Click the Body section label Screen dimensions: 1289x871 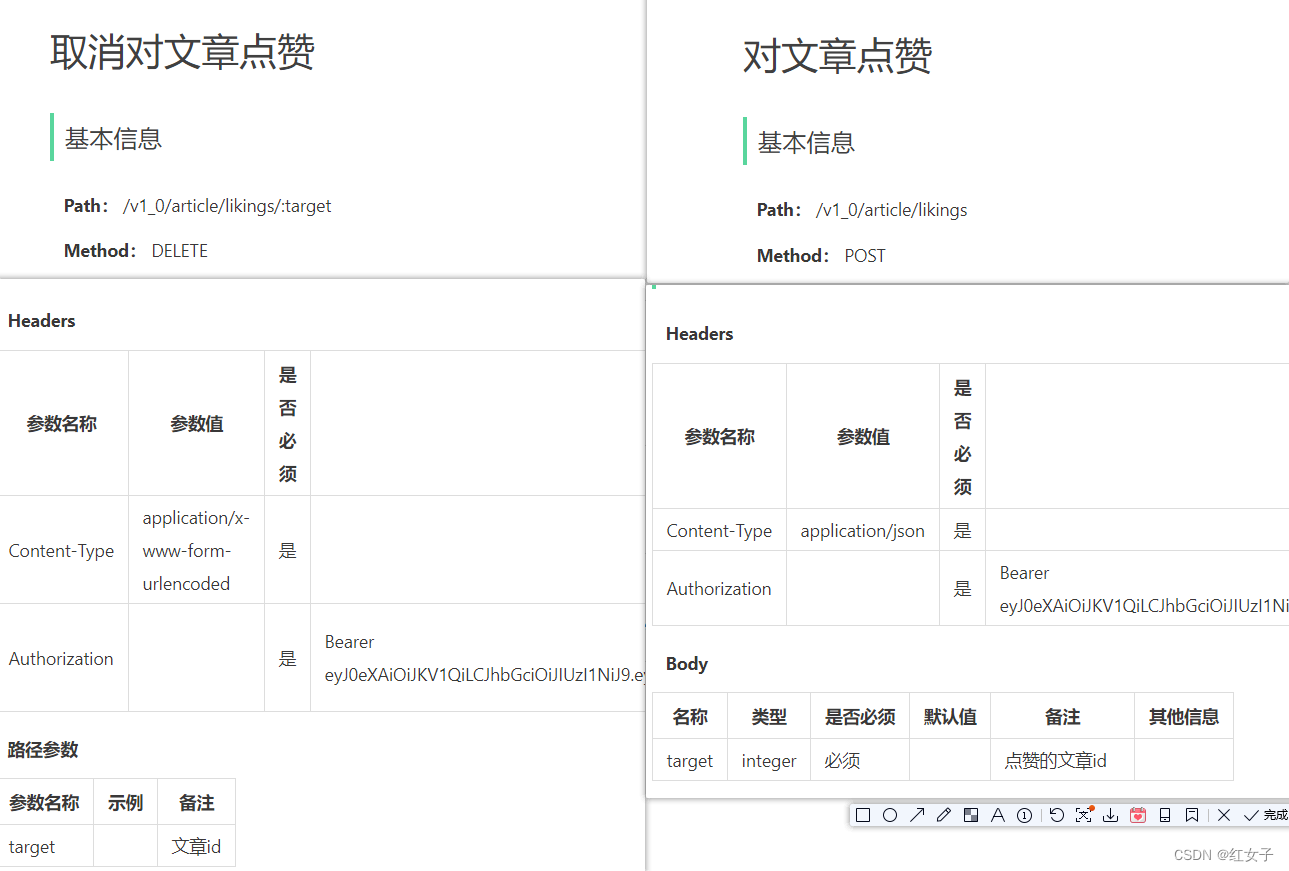[687, 664]
